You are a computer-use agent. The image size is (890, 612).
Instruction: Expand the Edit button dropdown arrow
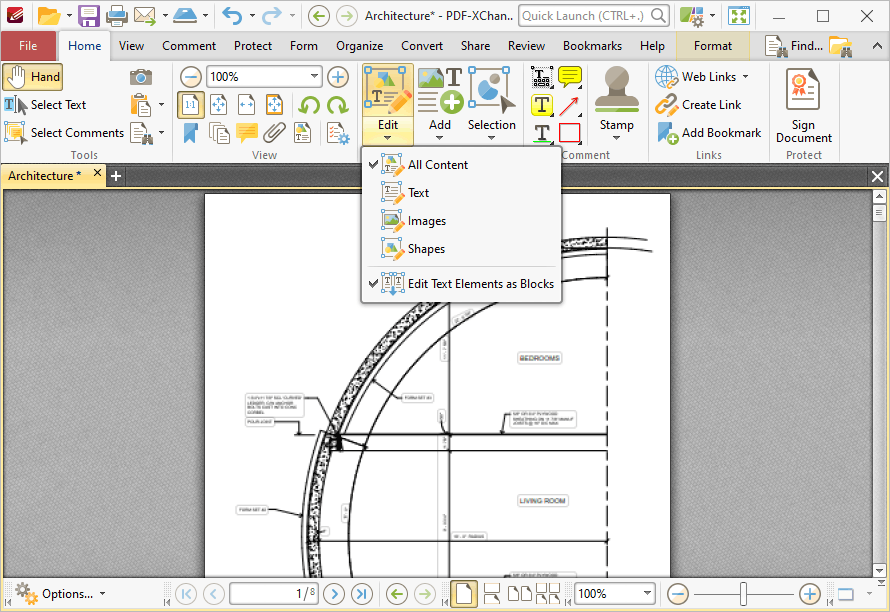click(388, 138)
